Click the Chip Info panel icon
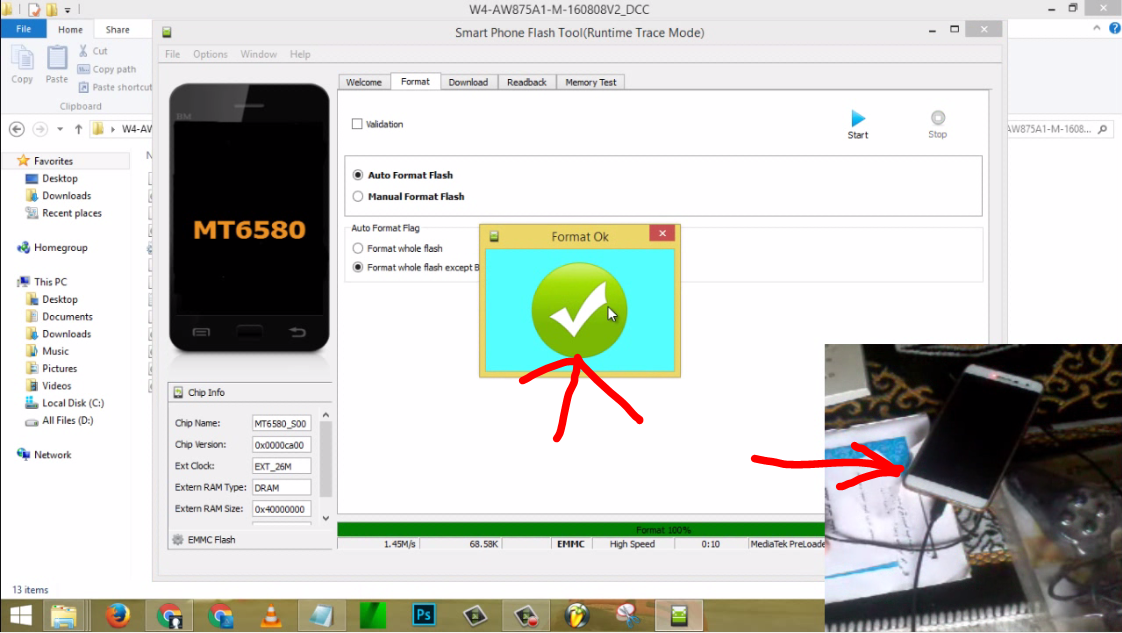Image resolution: width=1122 pixels, height=633 pixels. pyautogui.click(x=178, y=392)
